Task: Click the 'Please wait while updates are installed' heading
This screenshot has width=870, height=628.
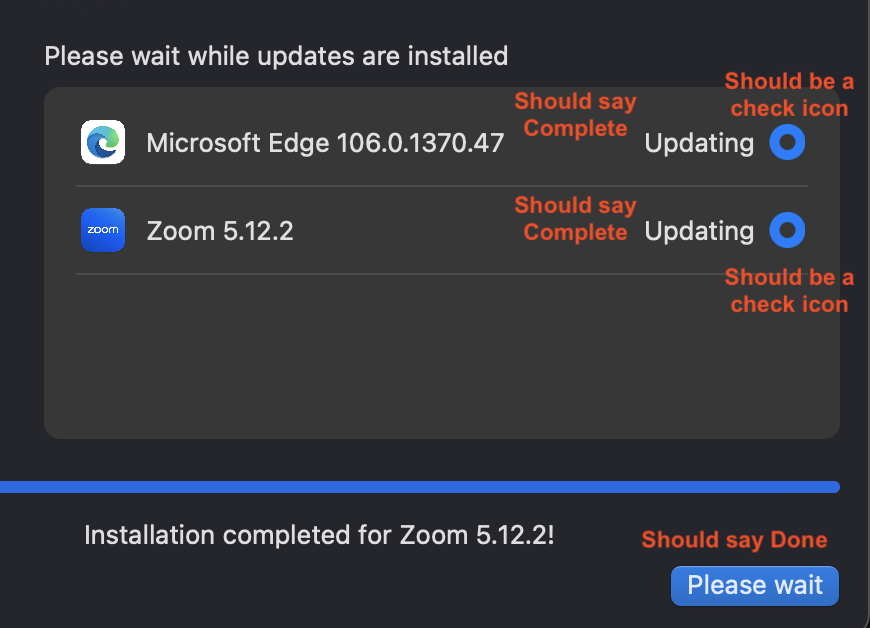Action: click(x=275, y=56)
